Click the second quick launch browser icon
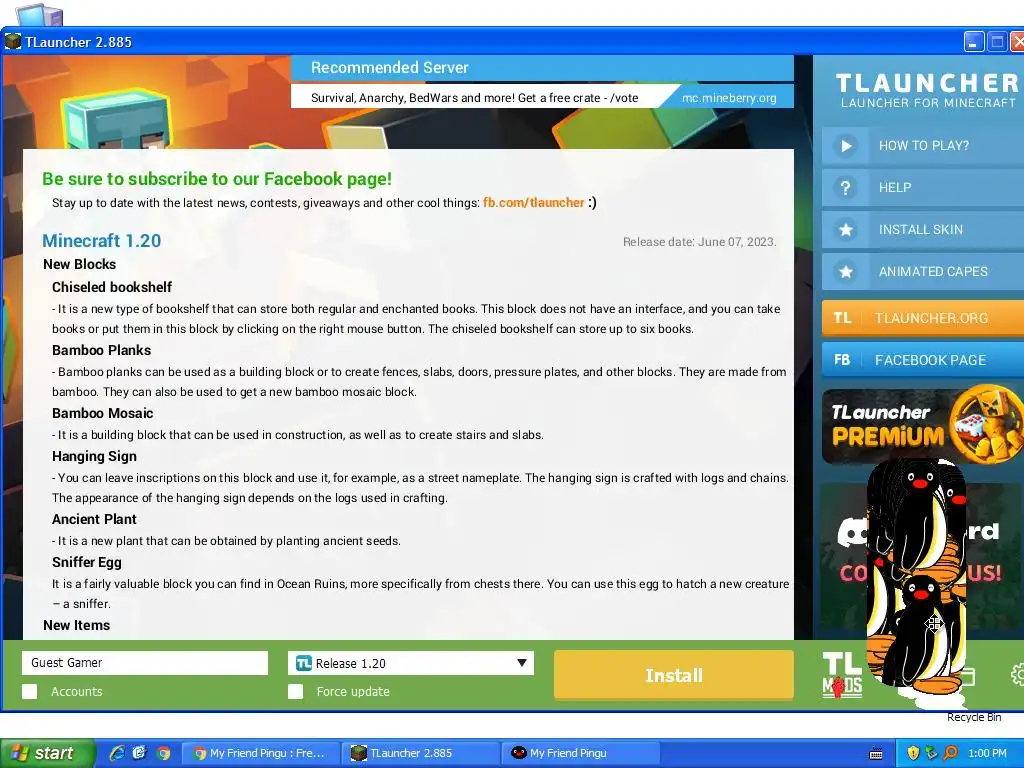The height and width of the screenshot is (768, 1024). point(140,753)
